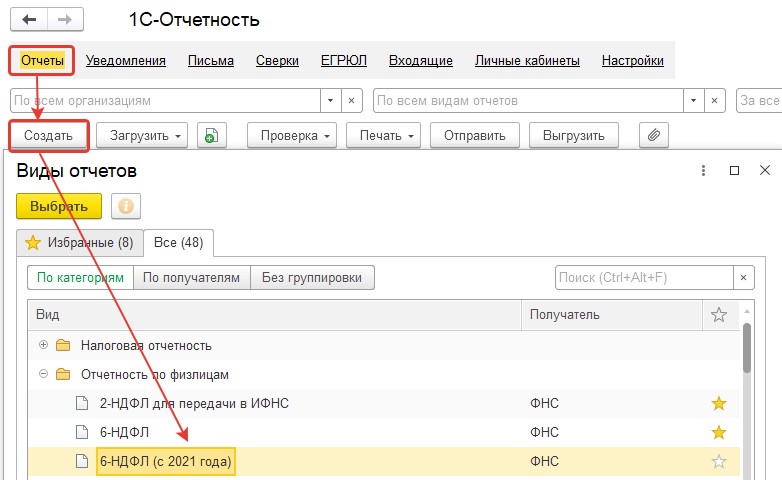Expand the report types filter dropdown
Screen dimensions: 782x480
(693, 101)
